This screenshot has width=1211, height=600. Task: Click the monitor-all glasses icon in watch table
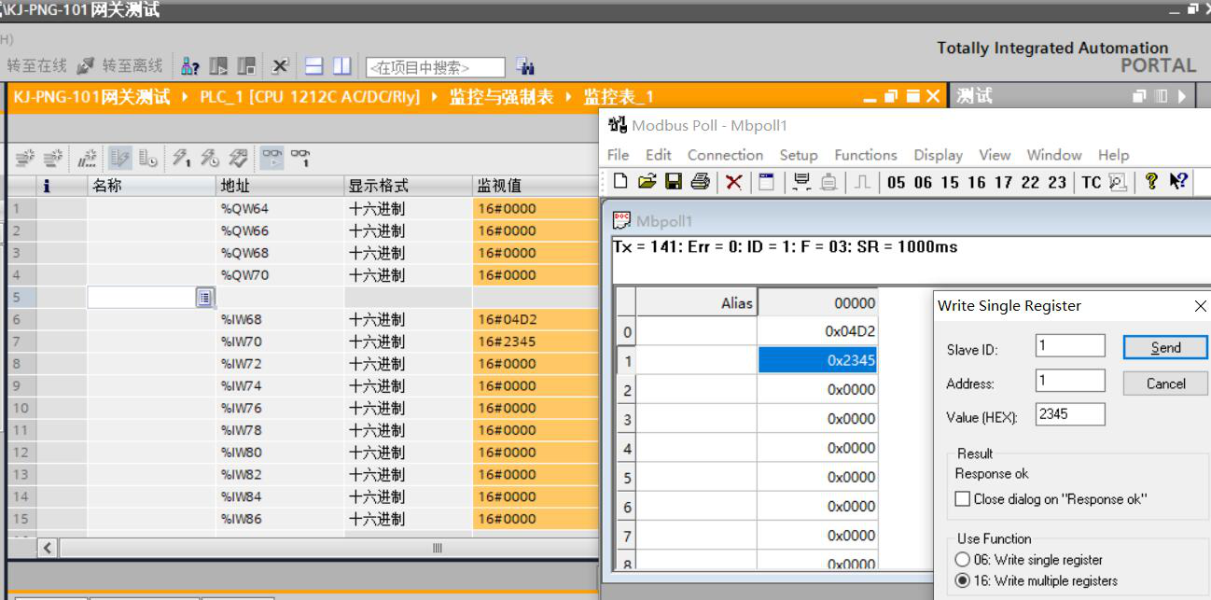(x=271, y=157)
